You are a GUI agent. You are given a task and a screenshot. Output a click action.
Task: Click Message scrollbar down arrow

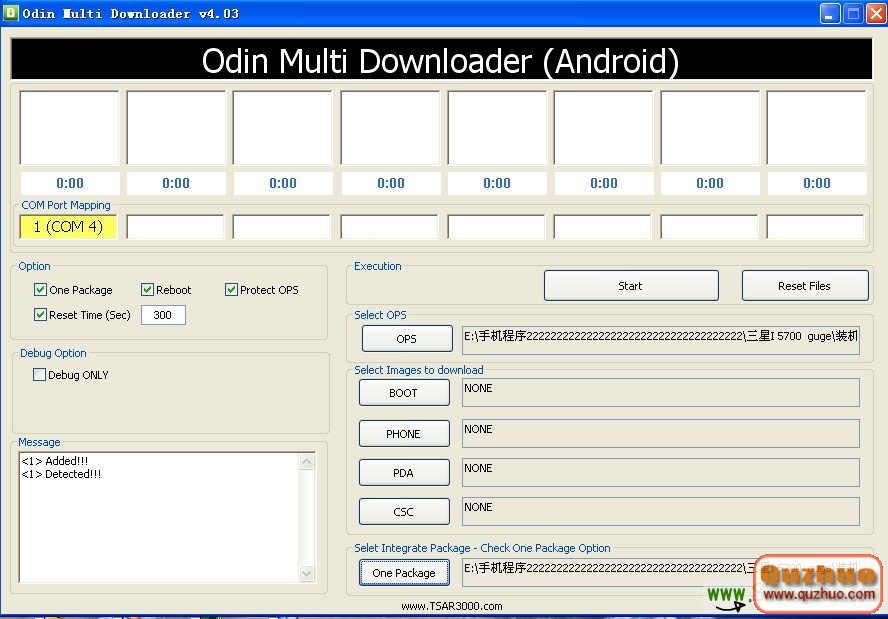click(306, 573)
